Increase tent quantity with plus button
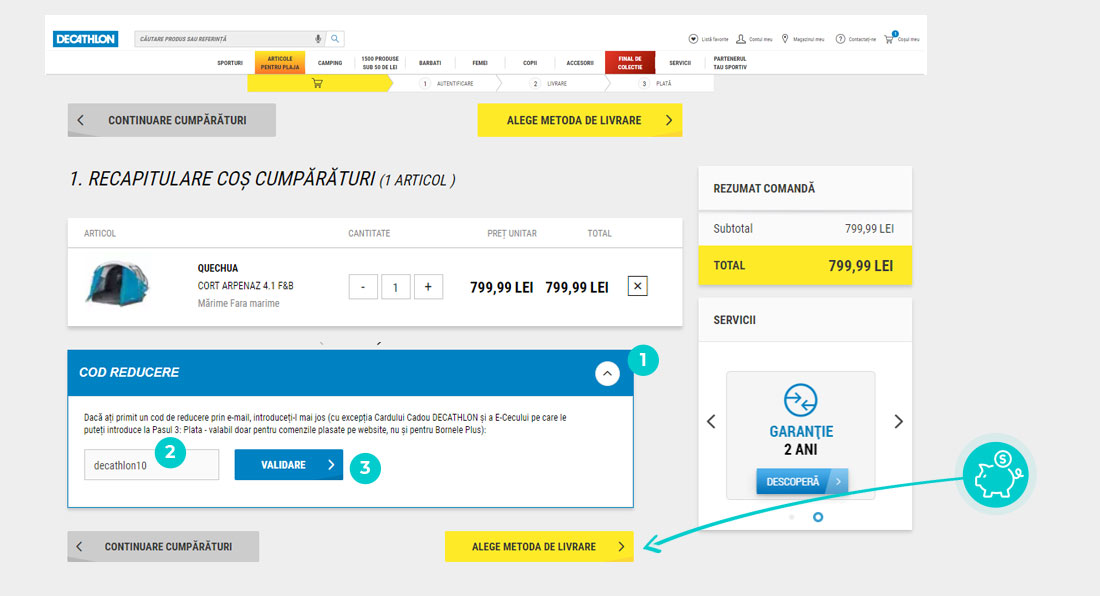1100x596 pixels. [428, 287]
